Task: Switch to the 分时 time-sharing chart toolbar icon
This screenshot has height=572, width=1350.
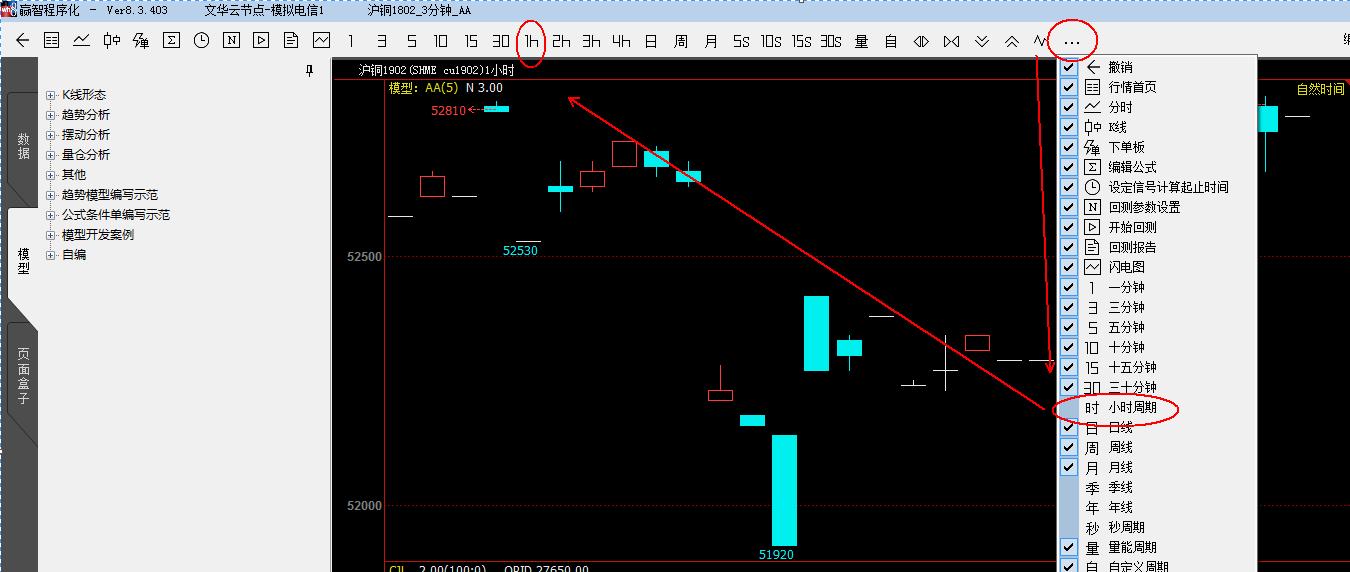Action: tap(81, 41)
